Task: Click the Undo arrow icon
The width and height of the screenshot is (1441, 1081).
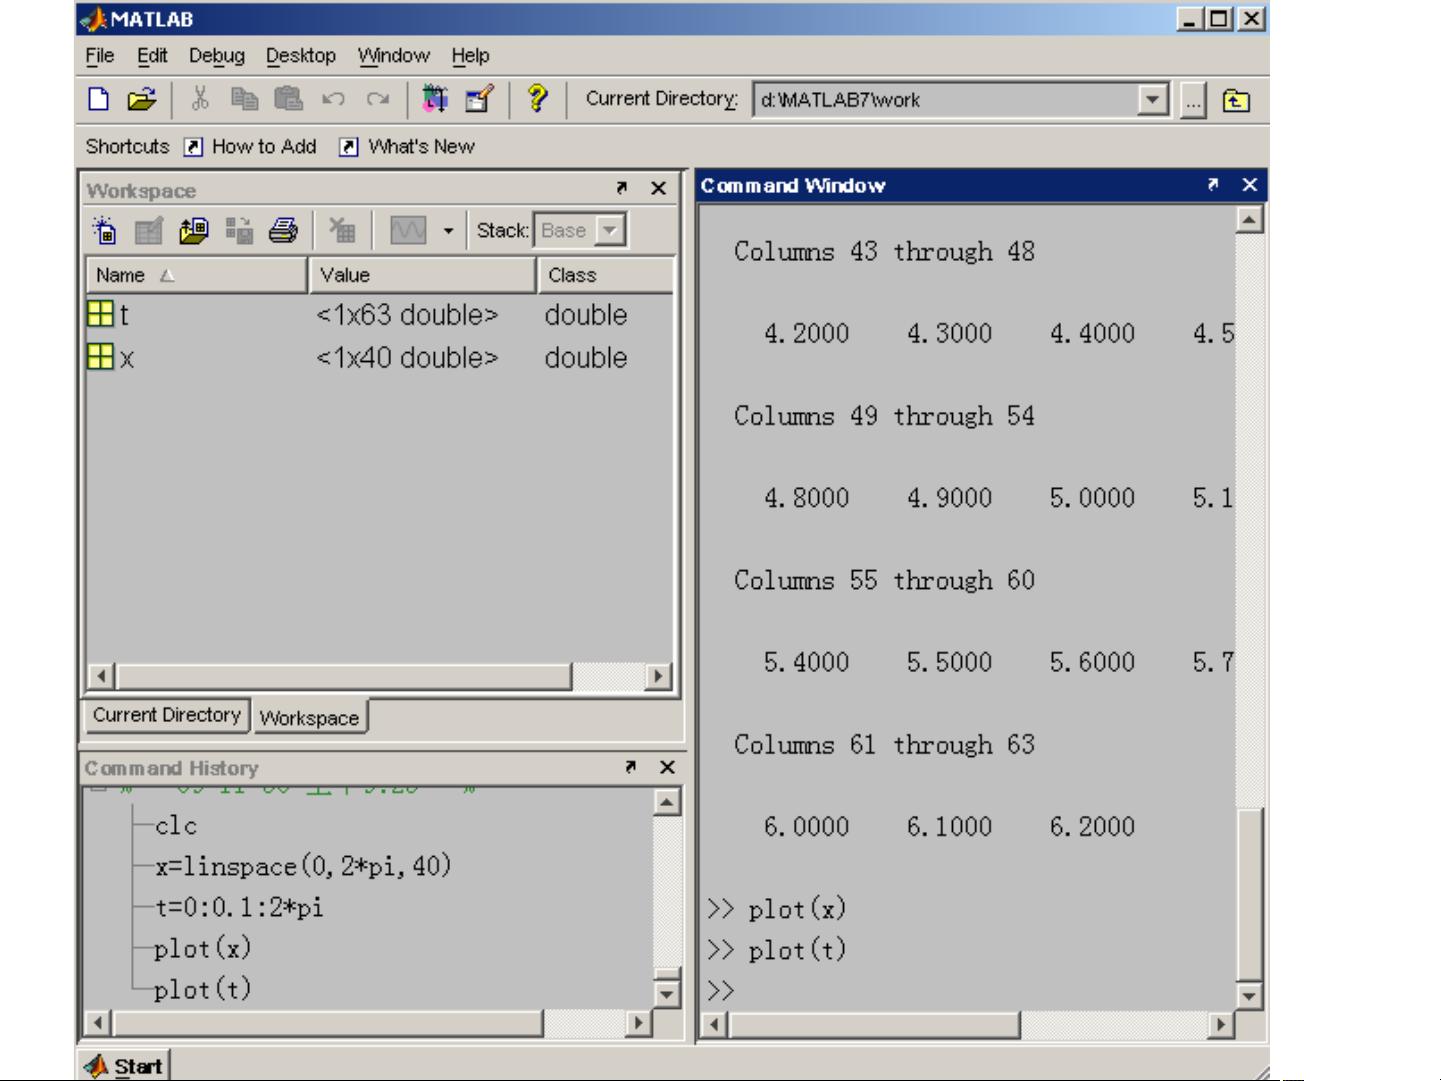Action: [x=333, y=98]
